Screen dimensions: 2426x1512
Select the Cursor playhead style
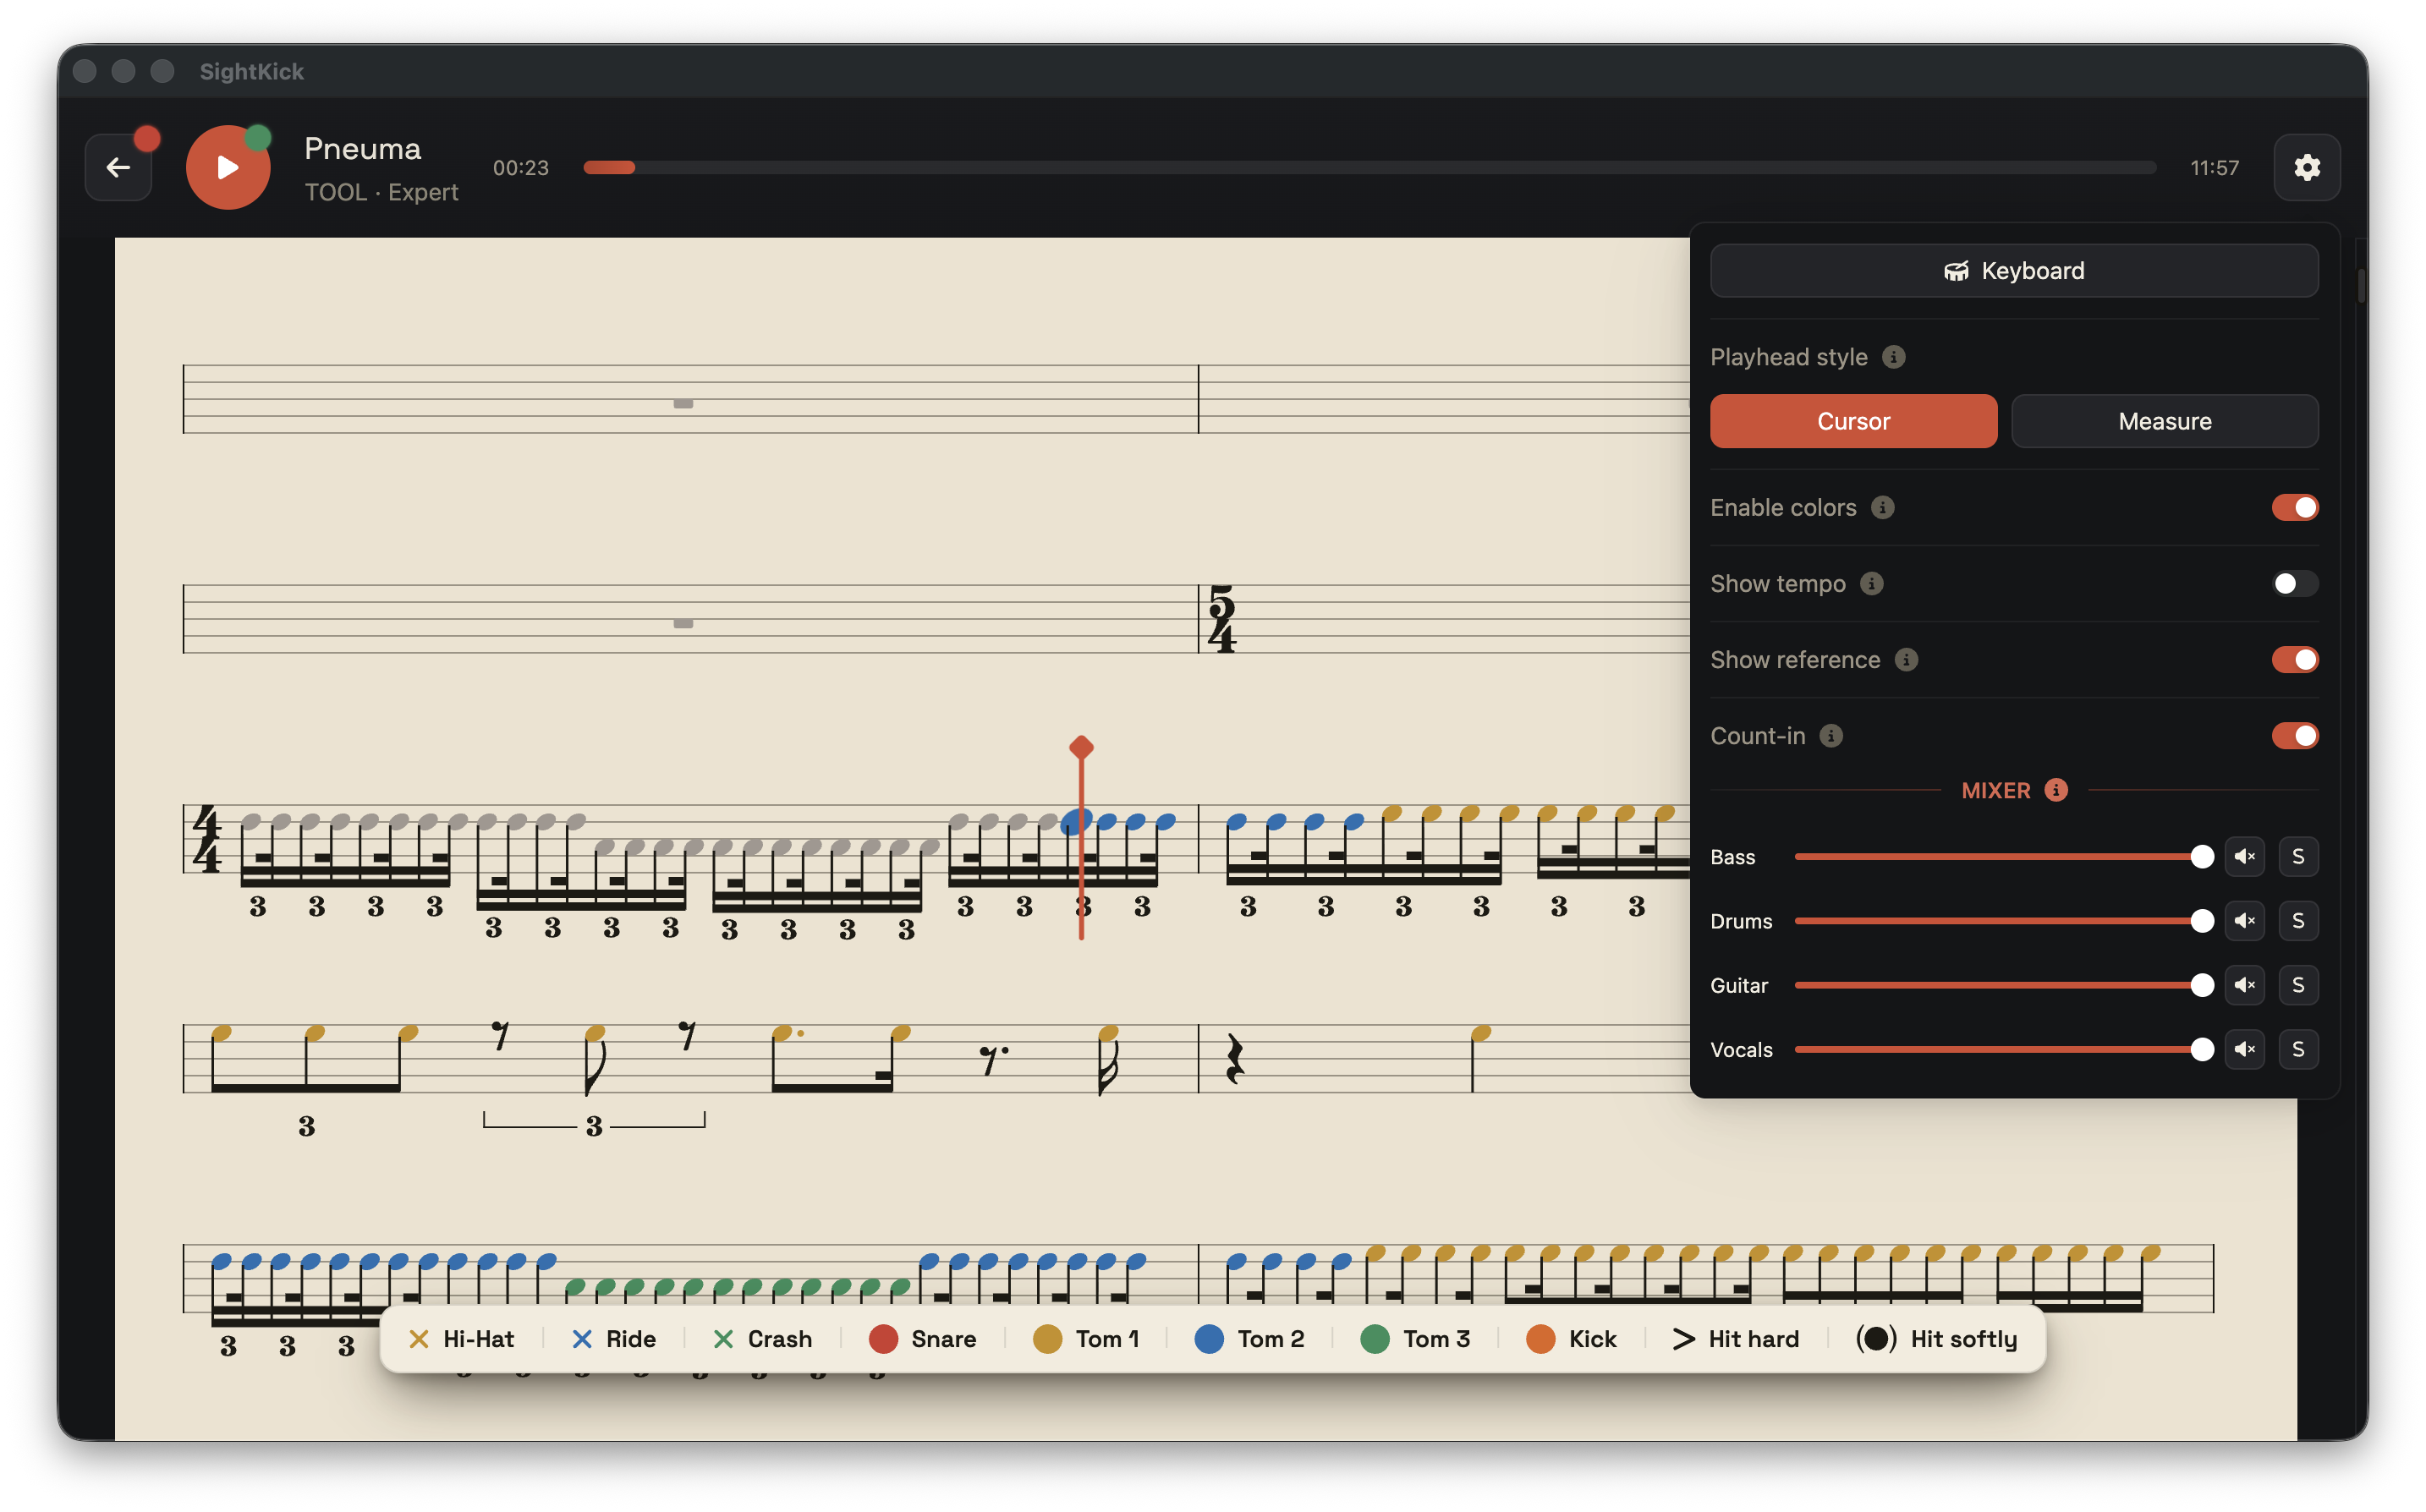tap(1853, 421)
